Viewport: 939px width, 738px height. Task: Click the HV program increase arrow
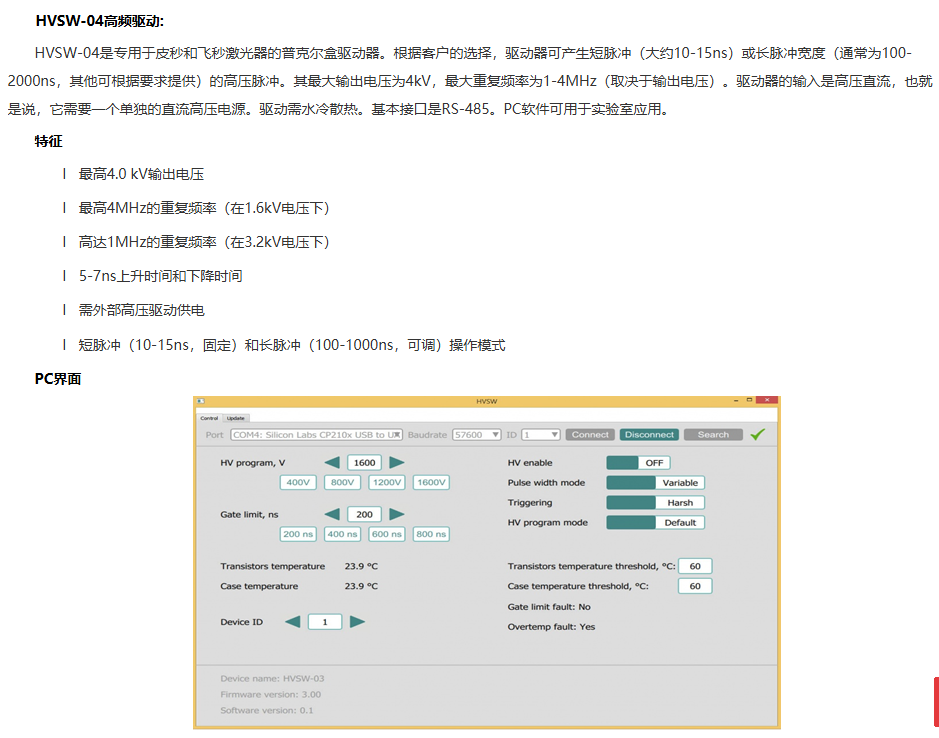(397, 462)
